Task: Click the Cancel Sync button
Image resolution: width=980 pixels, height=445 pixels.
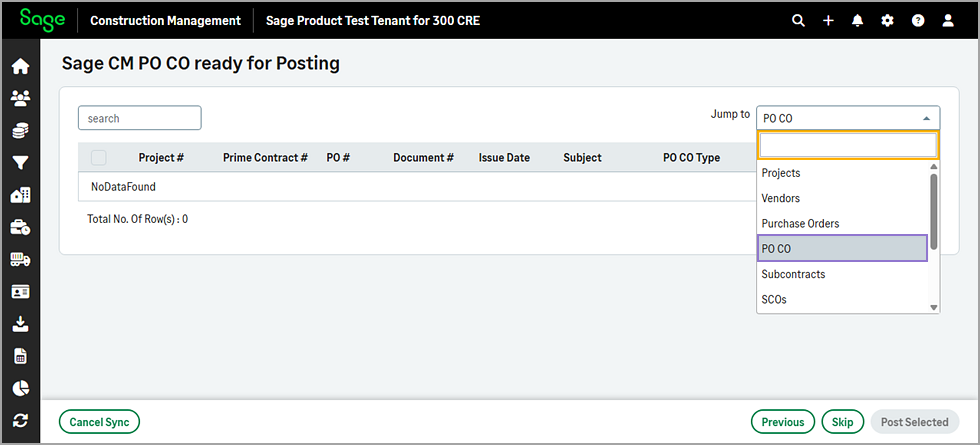Action: [99, 422]
